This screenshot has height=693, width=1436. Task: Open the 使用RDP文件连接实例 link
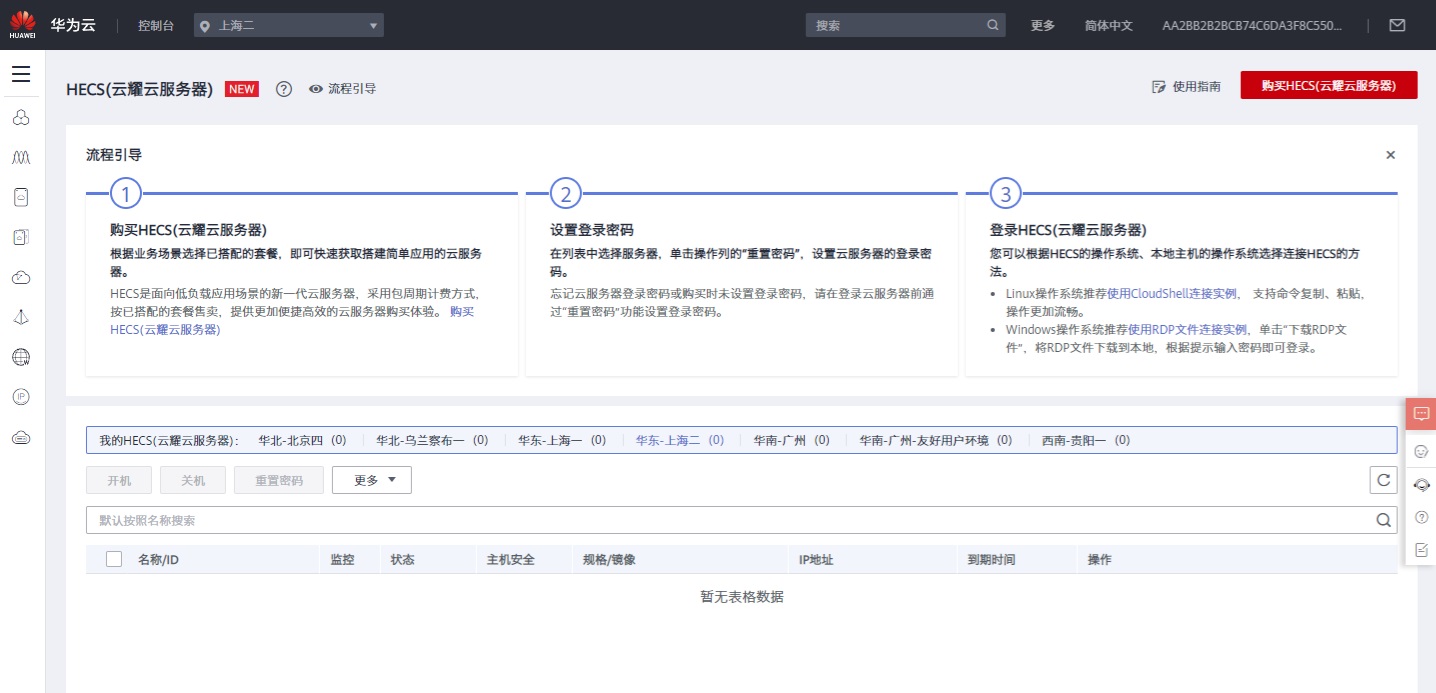(1187, 329)
